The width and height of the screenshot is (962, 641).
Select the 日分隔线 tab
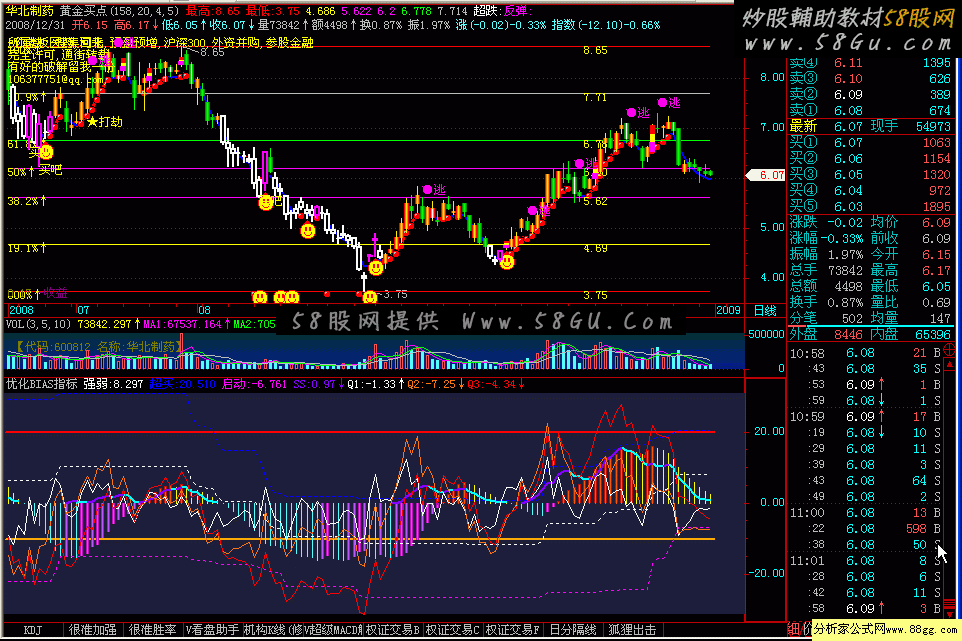pyautogui.click(x=573, y=630)
